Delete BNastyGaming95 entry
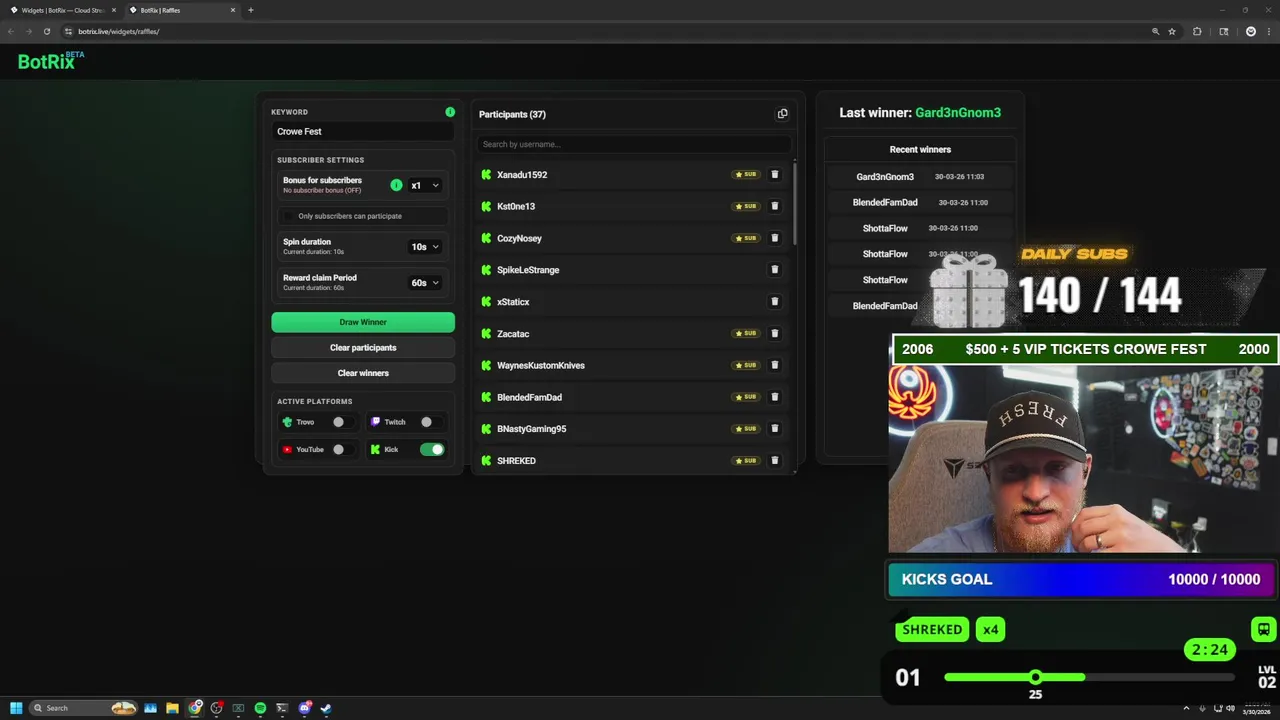 click(x=774, y=428)
